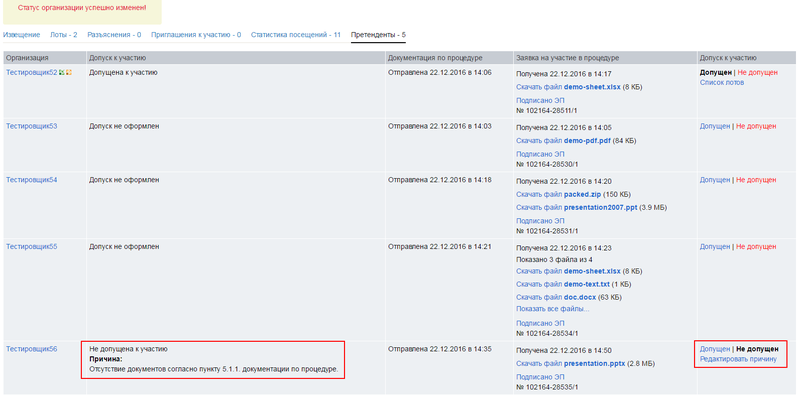Set Тестировщик56 status to Допущен

[x=715, y=349]
